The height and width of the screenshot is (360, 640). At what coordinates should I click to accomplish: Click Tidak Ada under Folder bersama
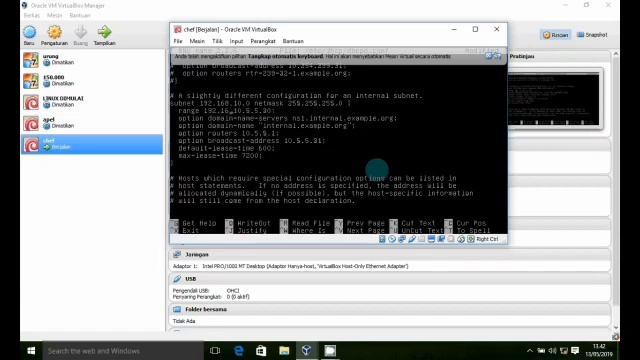184,321
